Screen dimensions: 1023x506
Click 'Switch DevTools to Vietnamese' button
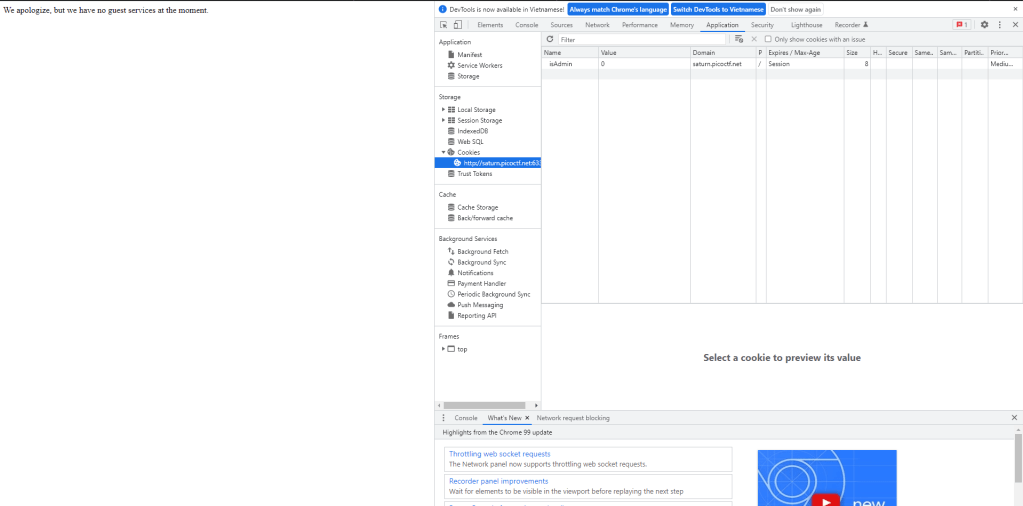tap(718, 9)
